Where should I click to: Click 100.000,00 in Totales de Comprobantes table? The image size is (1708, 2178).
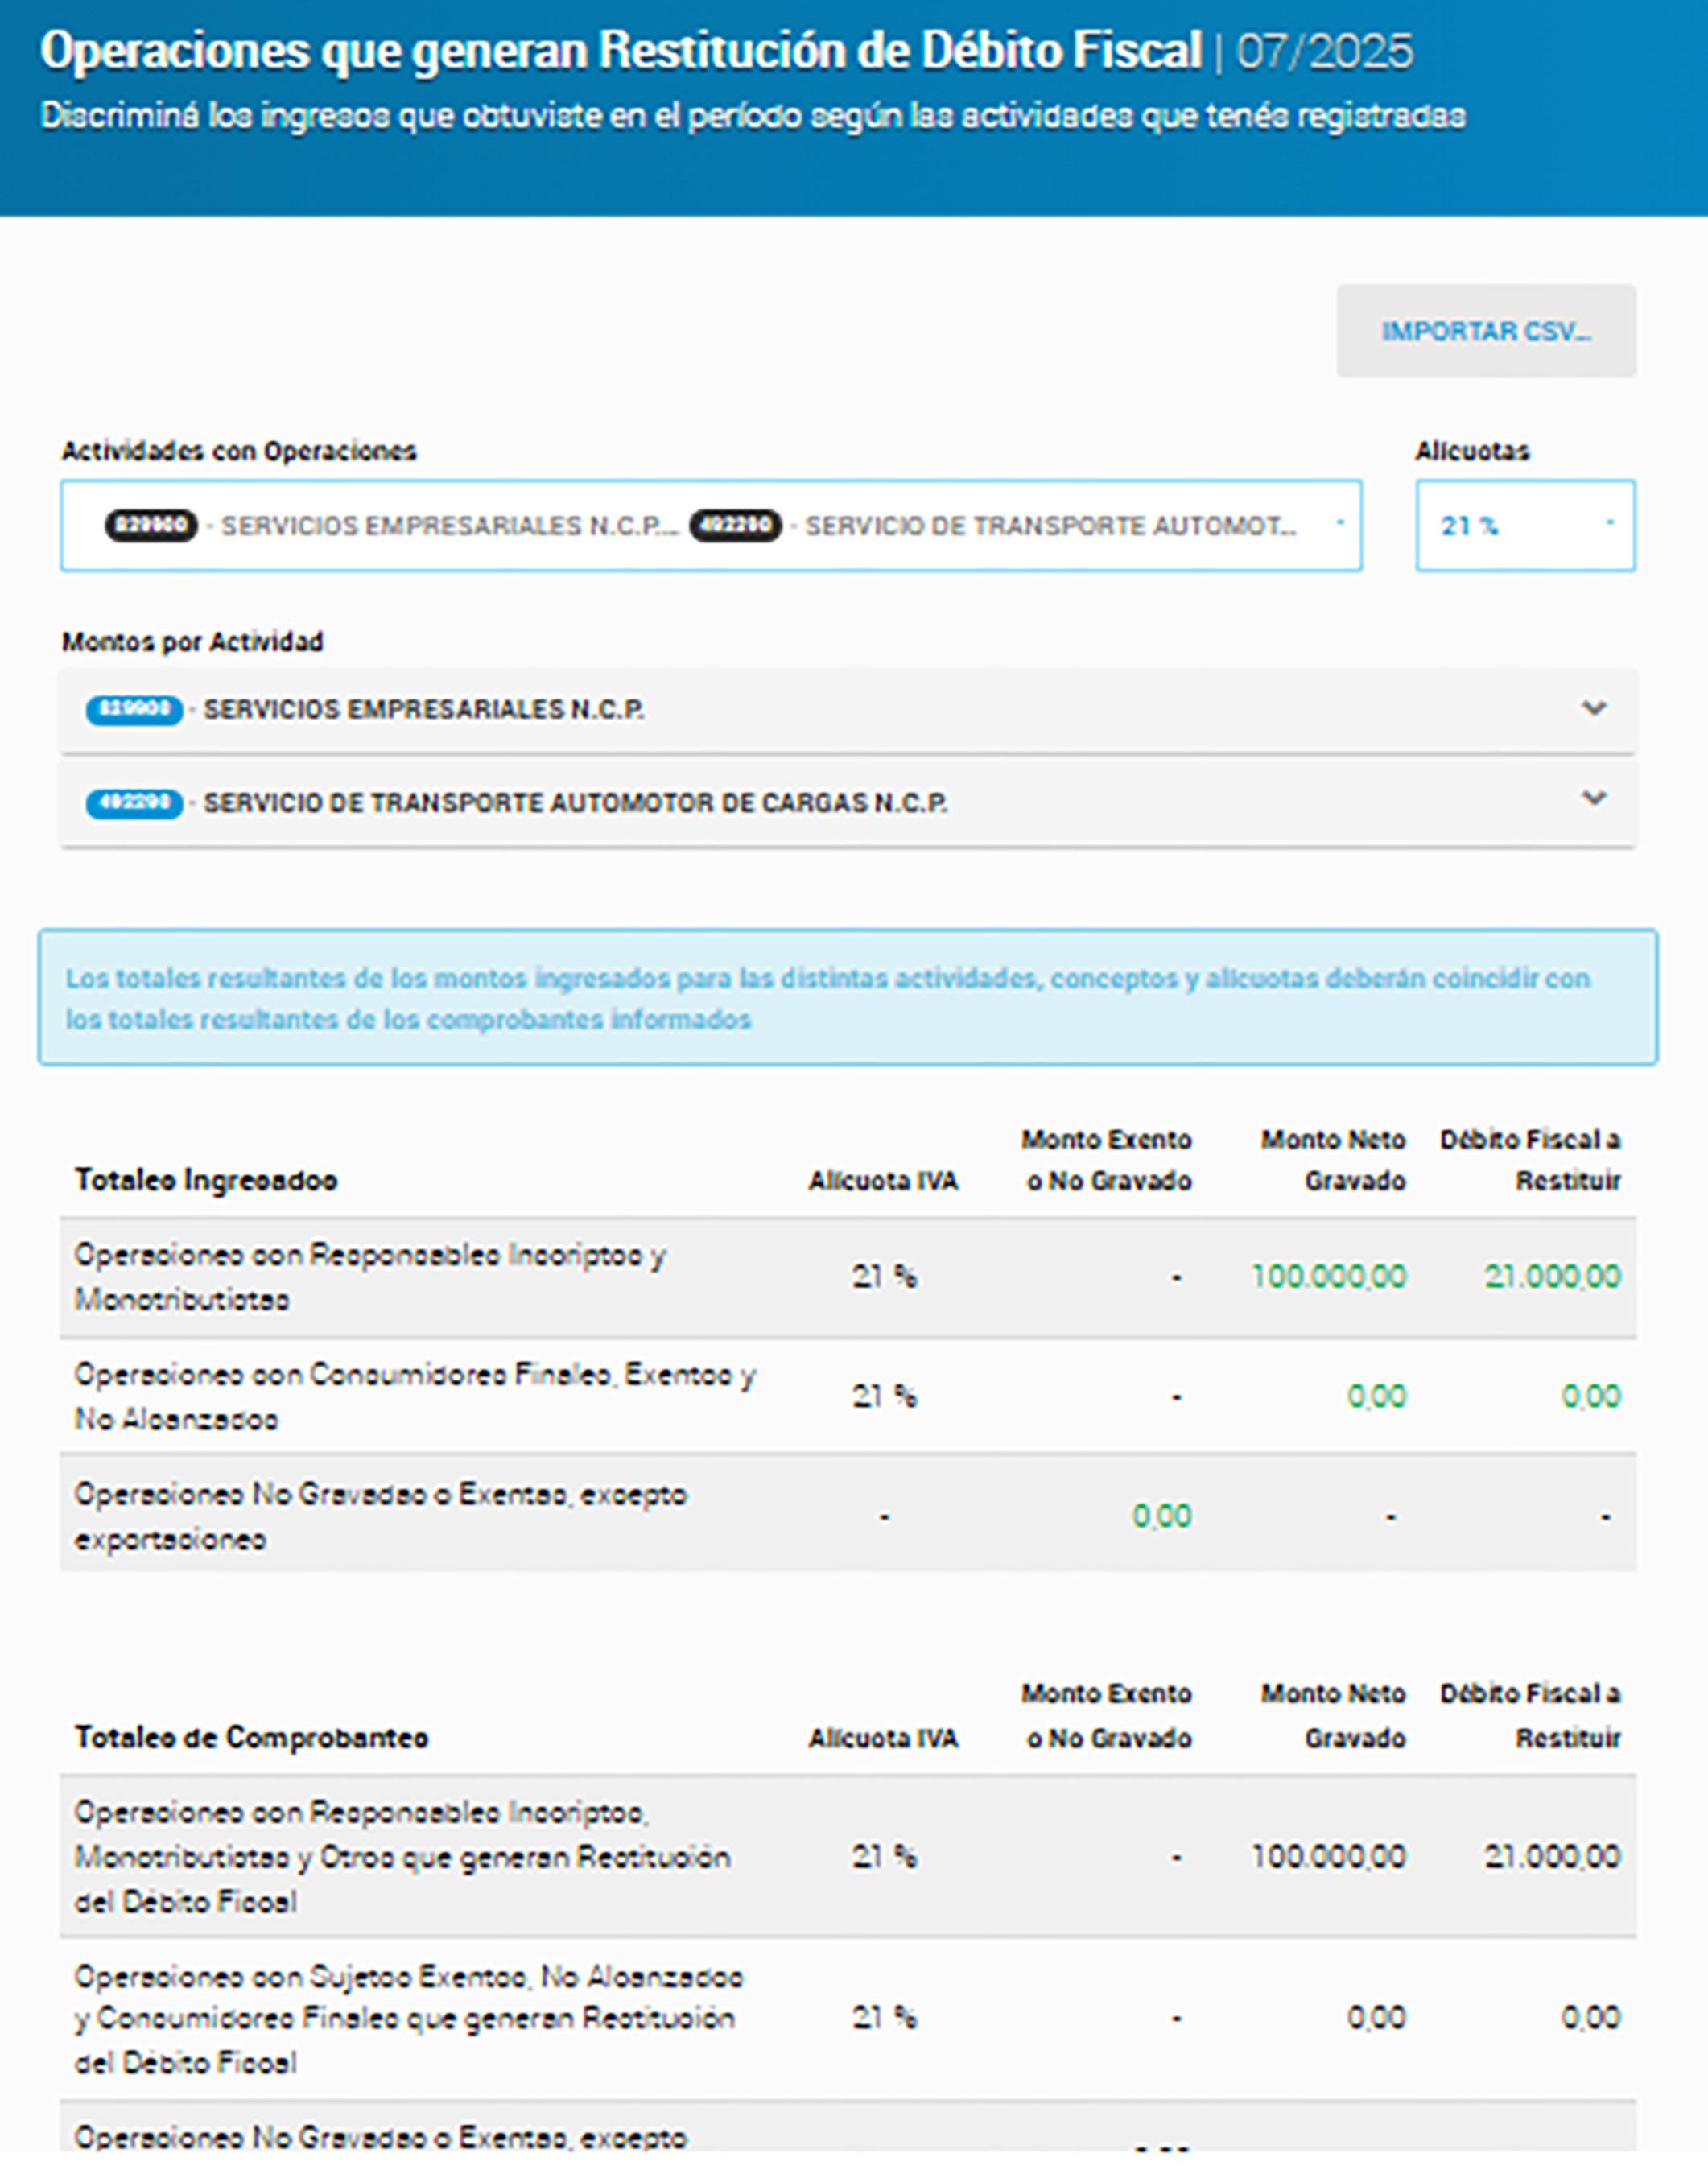pos(1328,1856)
